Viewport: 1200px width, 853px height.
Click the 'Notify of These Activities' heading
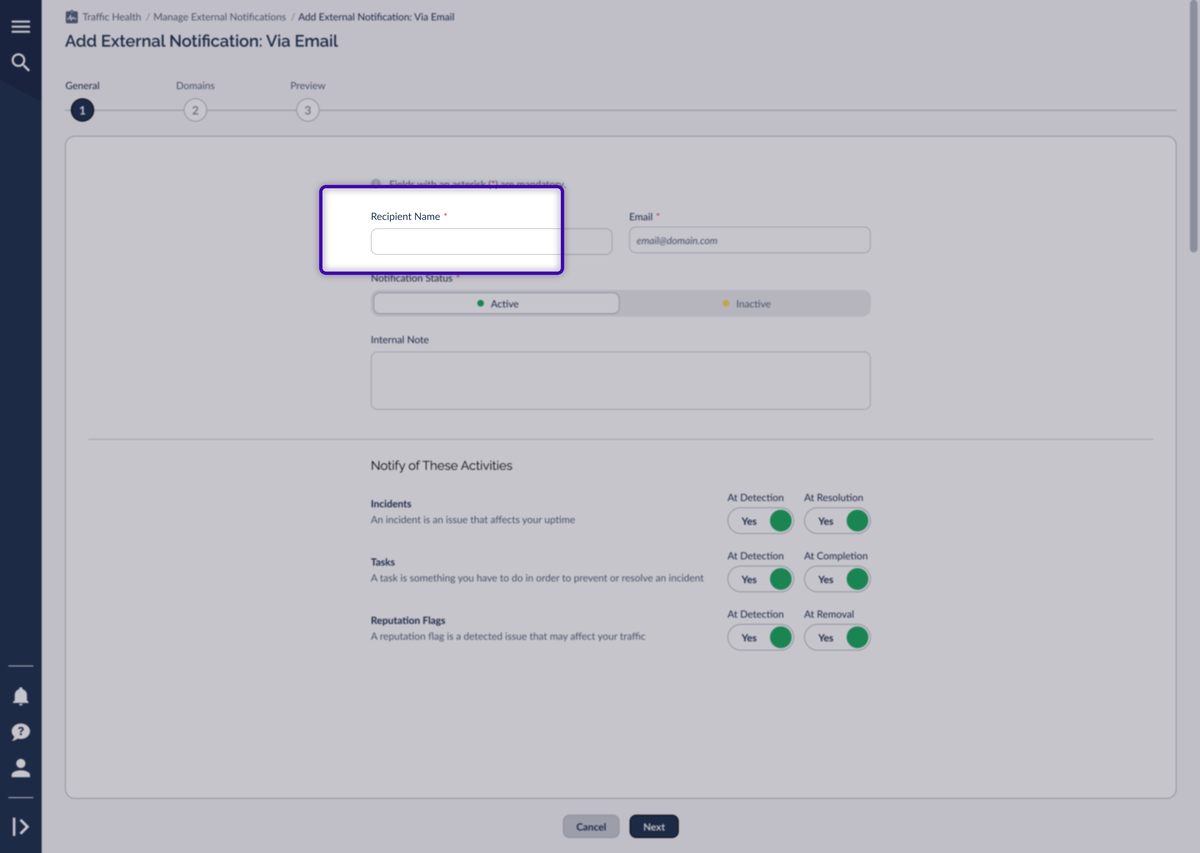[x=442, y=465]
